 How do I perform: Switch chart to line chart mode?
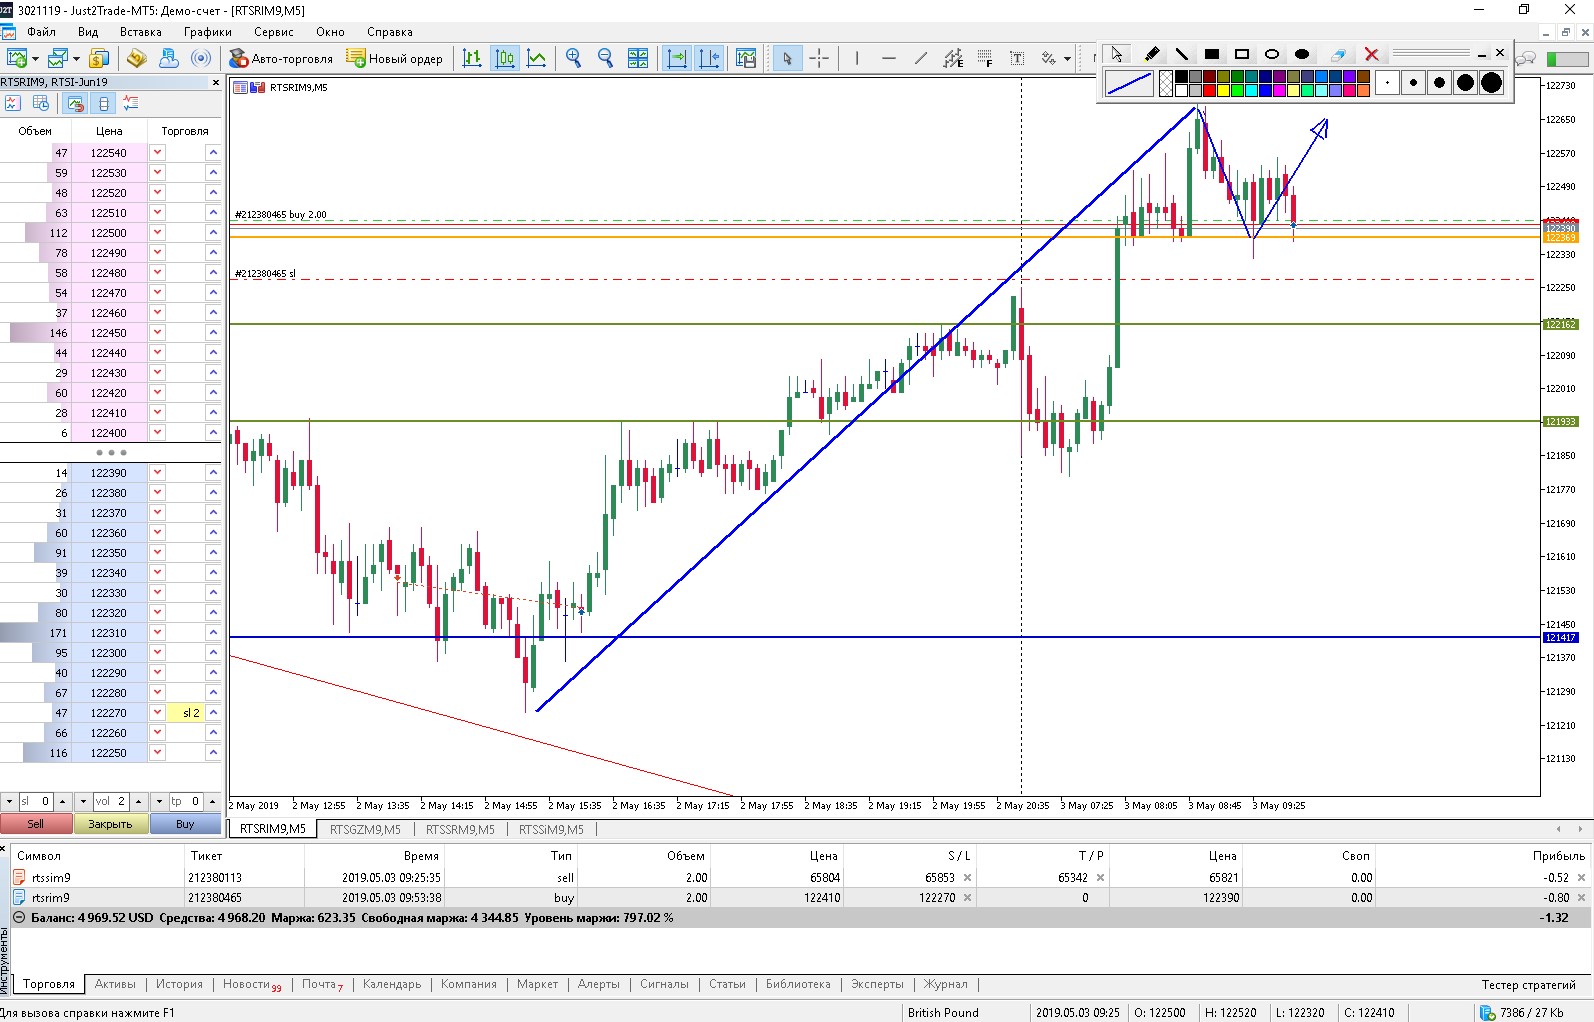pyautogui.click(x=537, y=58)
